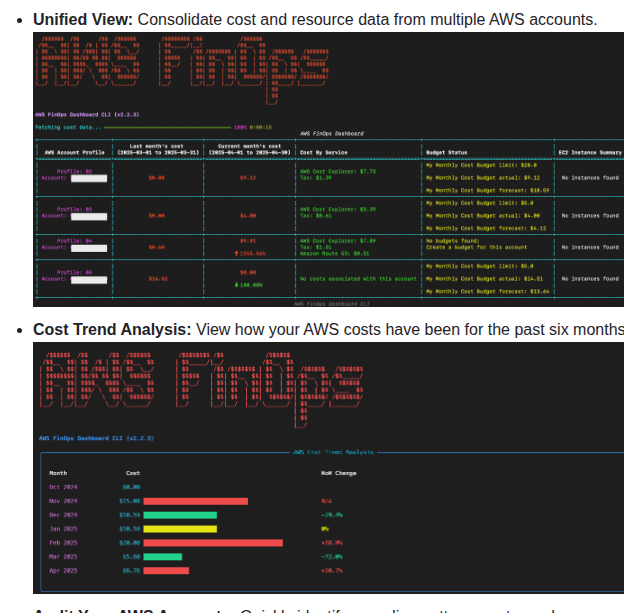The height and width of the screenshot is (613, 624).
Task: Click the 'Feb 2025' month label
Action: pos(63,543)
